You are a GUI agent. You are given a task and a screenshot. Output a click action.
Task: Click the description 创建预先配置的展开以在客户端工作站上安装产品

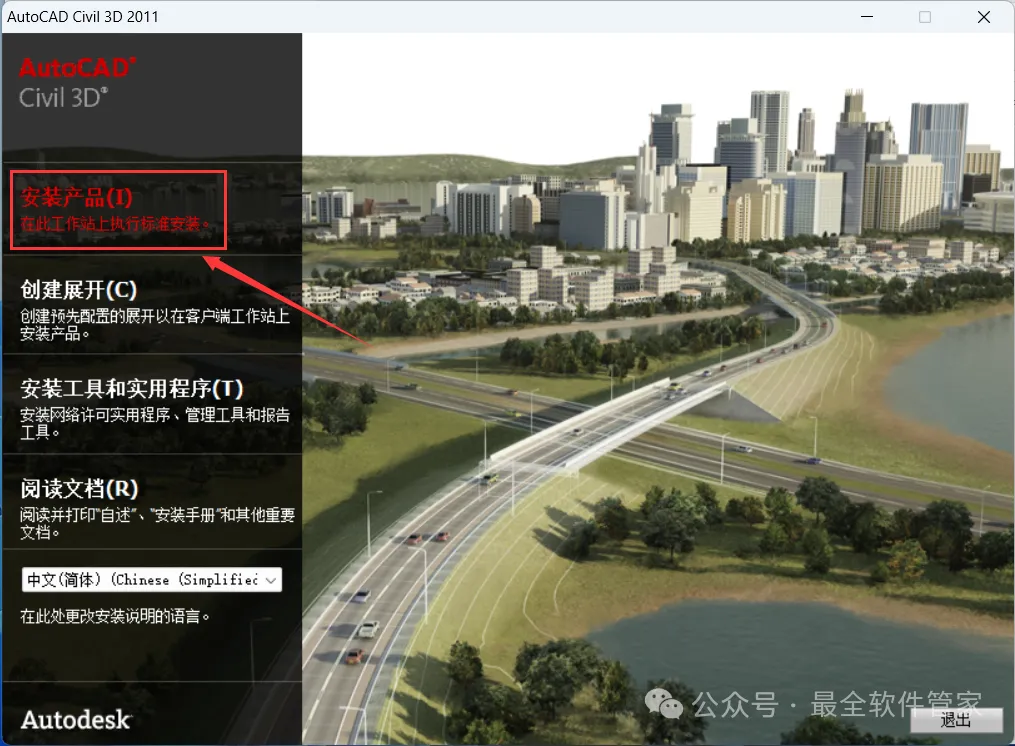pos(155,324)
